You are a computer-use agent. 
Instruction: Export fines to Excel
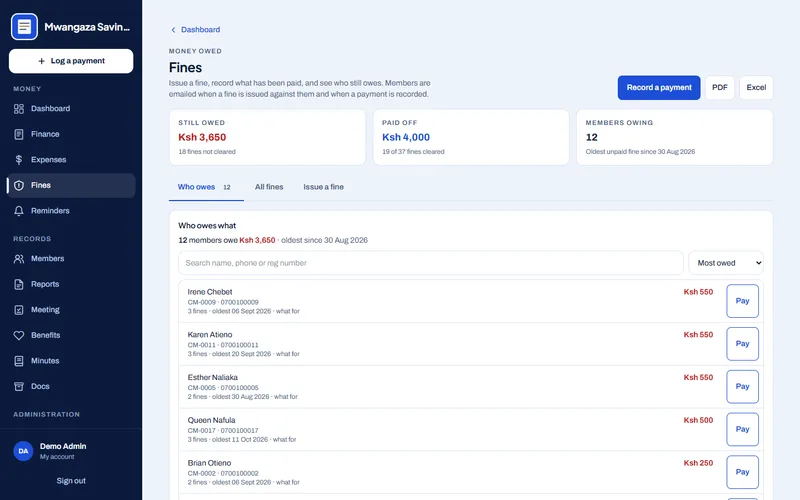(x=756, y=88)
